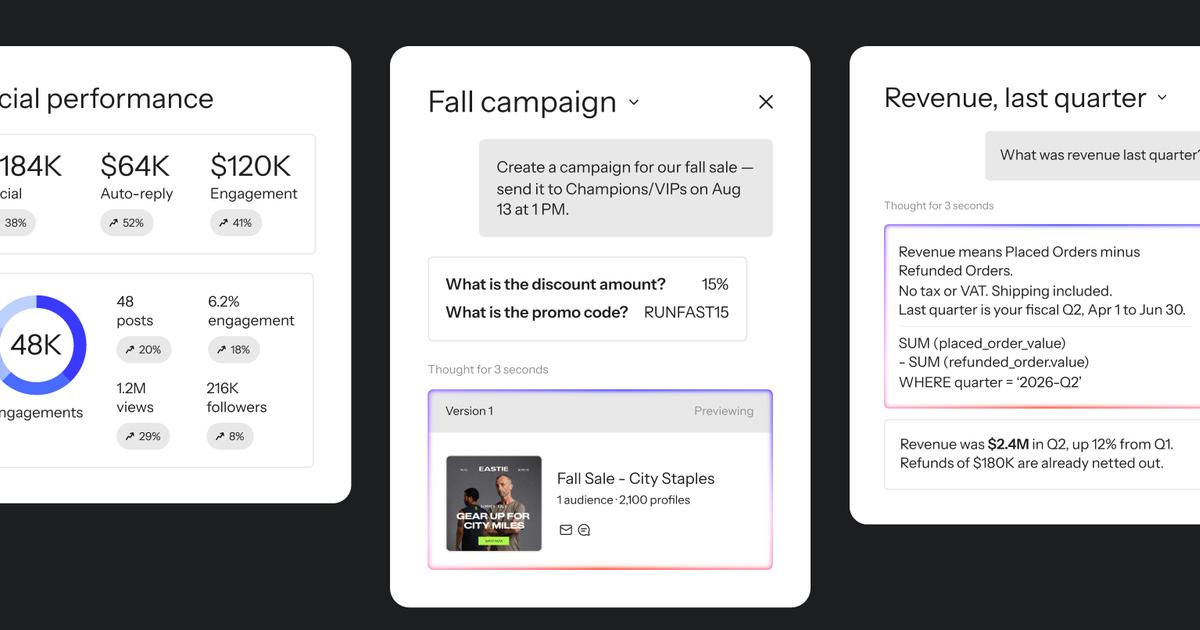Expand 'Thought for 3 seconds' in Fall campaign
Image resolution: width=1200 pixels, height=630 pixels.
pyautogui.click(x=488, y=369)
